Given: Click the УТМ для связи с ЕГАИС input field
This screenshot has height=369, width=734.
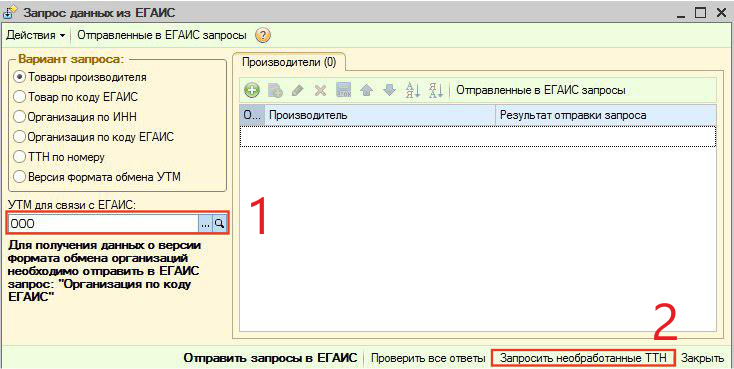Looking at the screenshot, I should tap(103, 224).
